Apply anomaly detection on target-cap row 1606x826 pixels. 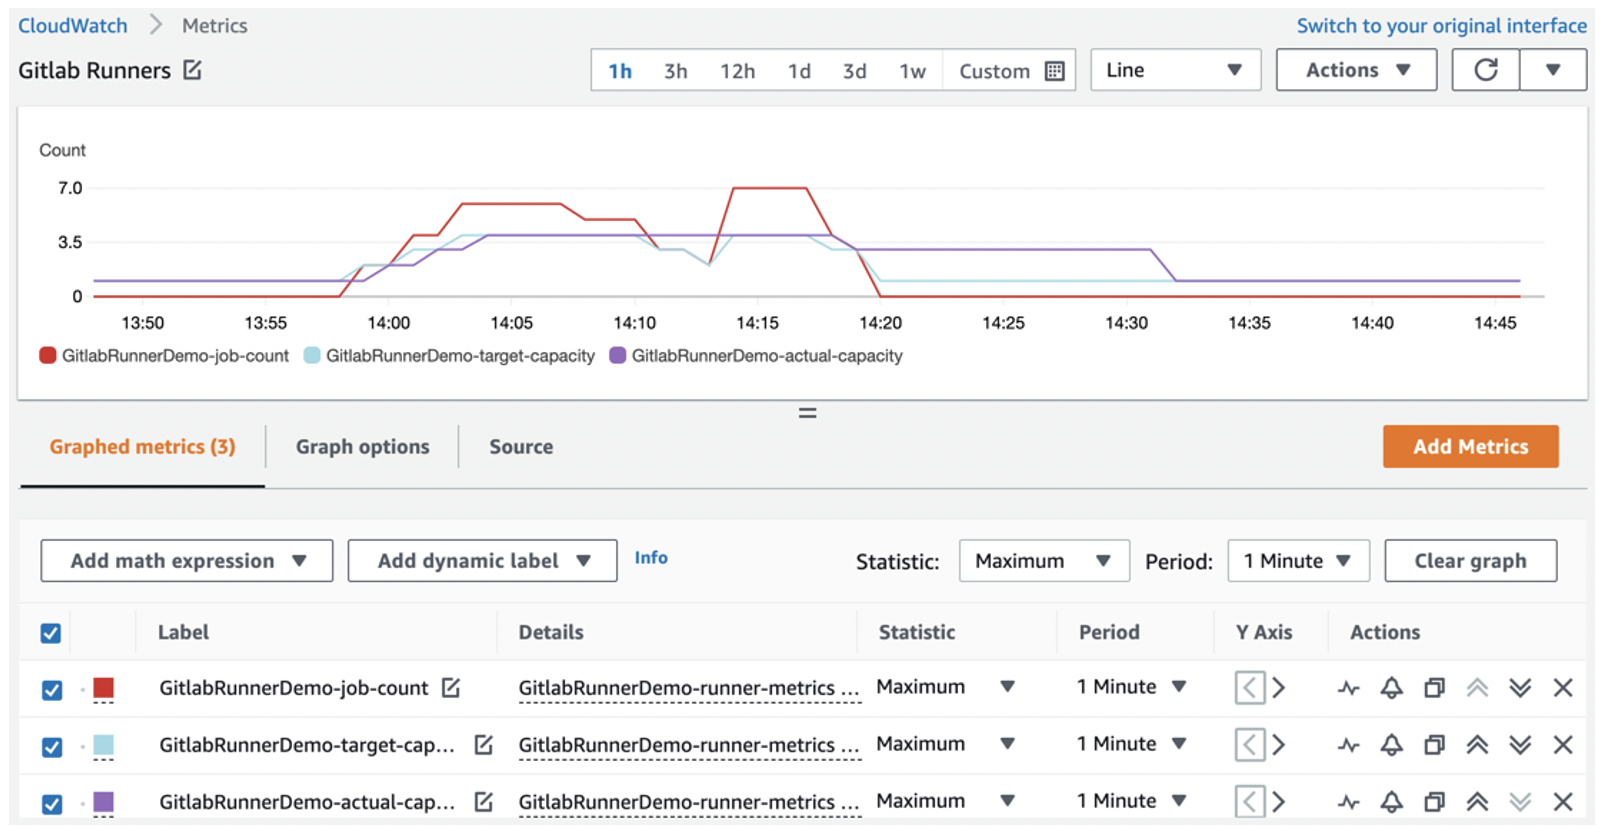point(1349,745)
